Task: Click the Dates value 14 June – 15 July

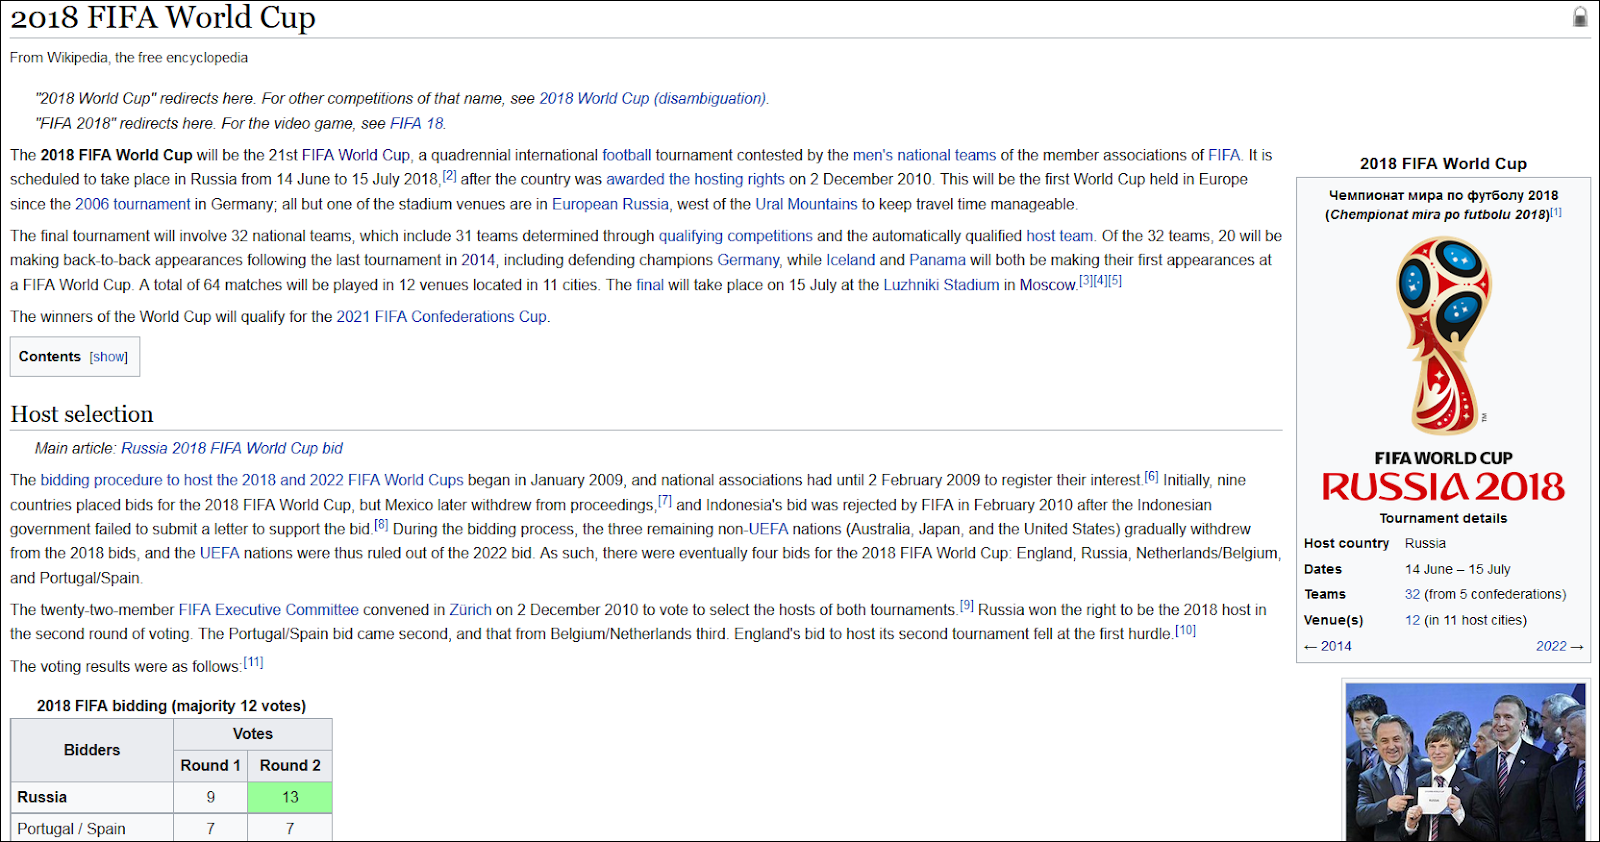Action: 1457,569
